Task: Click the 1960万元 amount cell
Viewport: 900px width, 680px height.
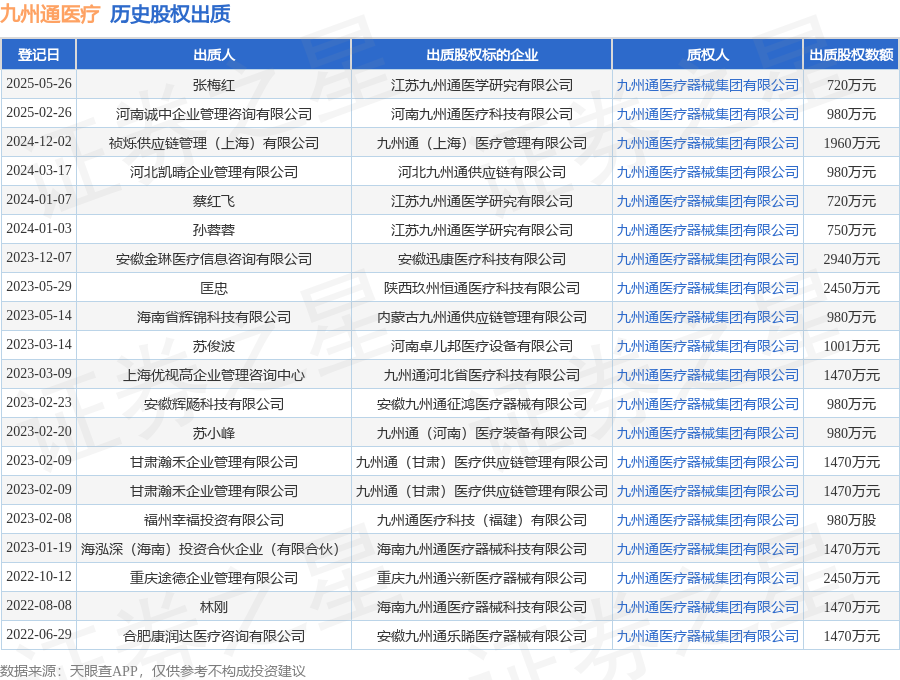Action: 851,143
